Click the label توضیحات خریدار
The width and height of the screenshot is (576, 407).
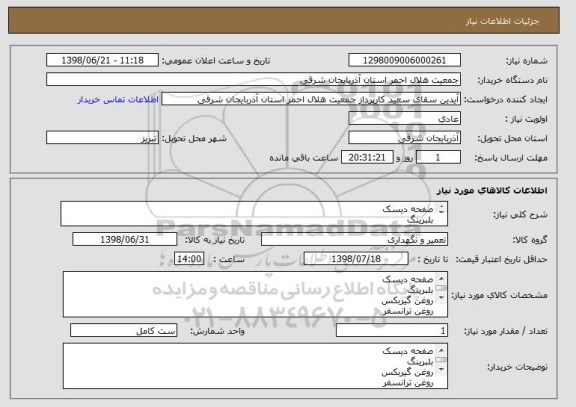point(517,367)
